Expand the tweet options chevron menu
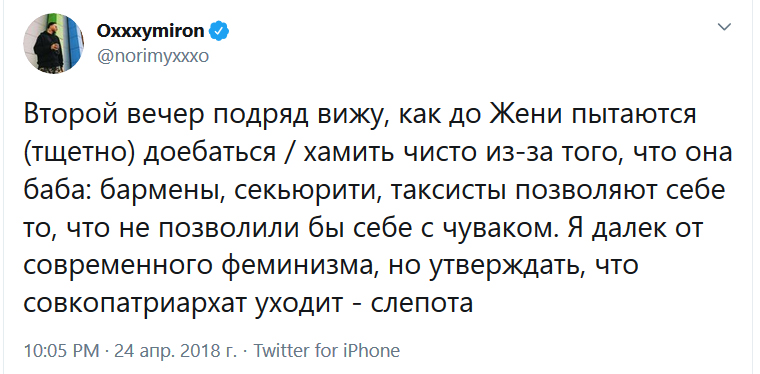This screenshot has height=374, width=760. point(724,27)
